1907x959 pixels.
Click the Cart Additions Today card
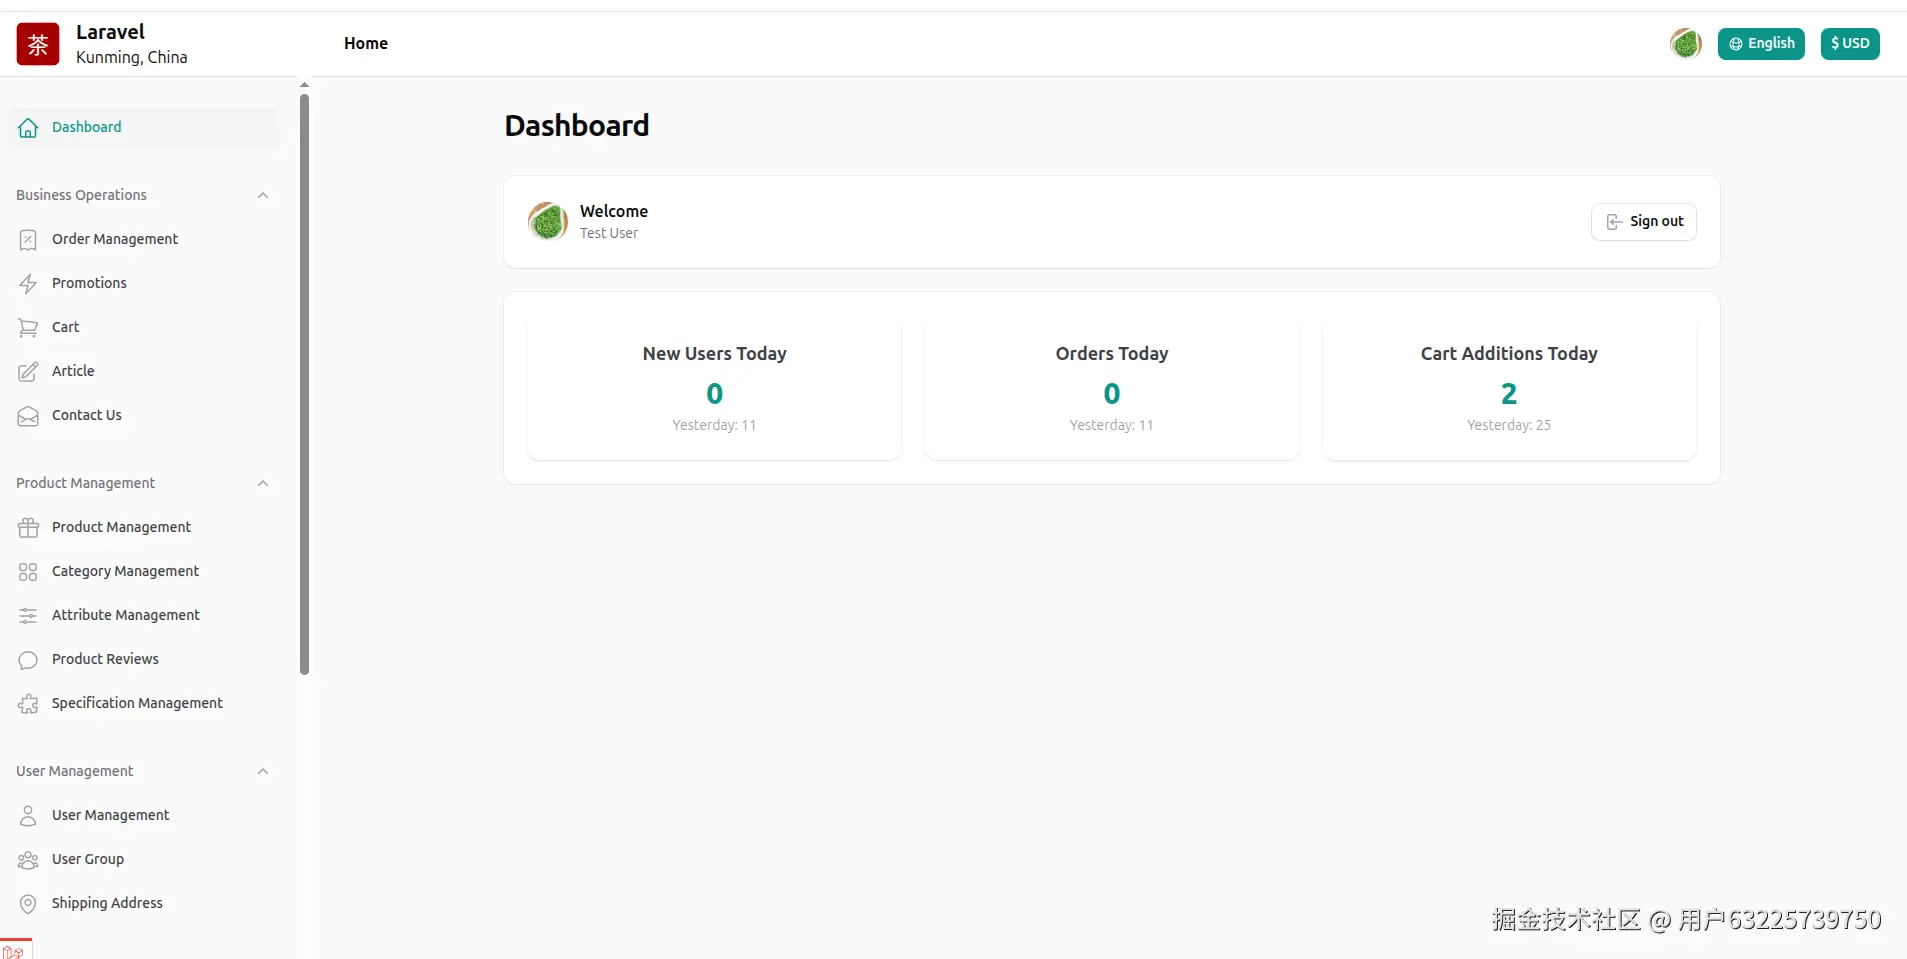[1509, 389]
